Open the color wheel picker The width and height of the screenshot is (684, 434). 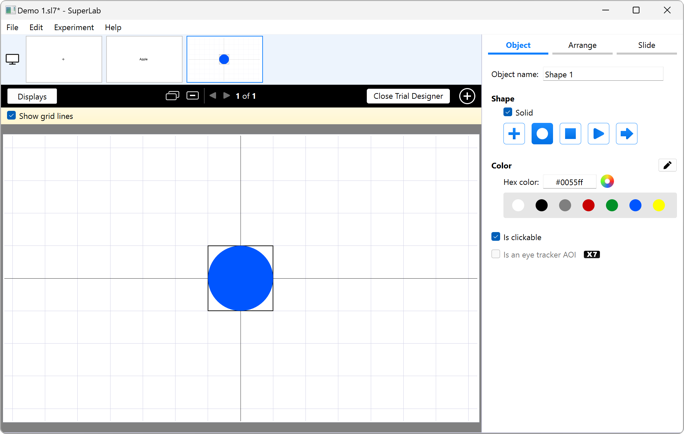coord(607,182)
